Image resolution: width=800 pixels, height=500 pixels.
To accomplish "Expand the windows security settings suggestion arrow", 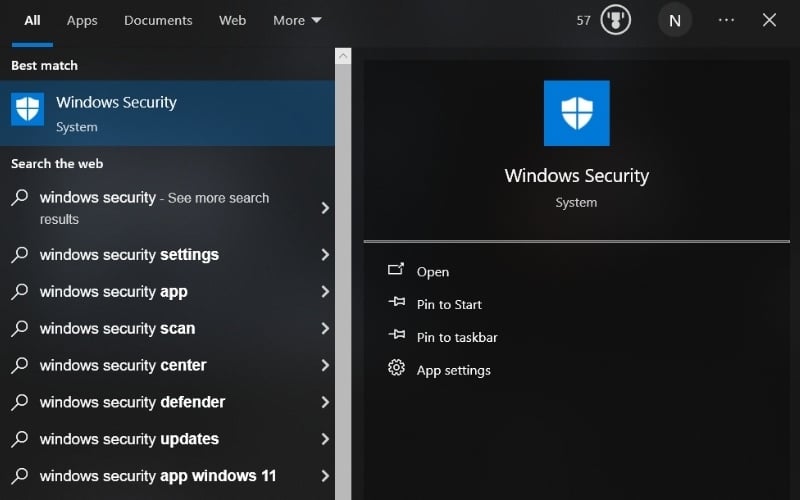I will pyautogui.click(x=325, y=255).
